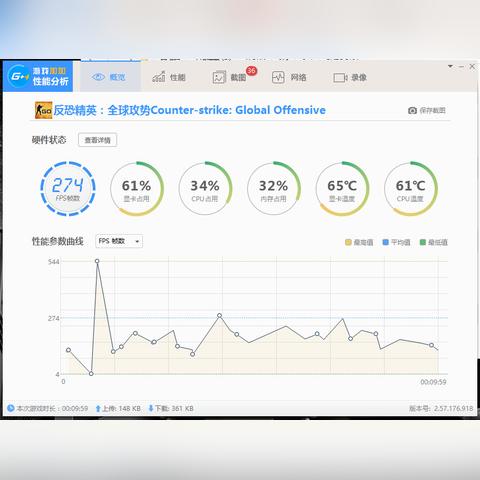Click the 下载: 361 KB text
480x480 pixels.
(x=174, y=408)
